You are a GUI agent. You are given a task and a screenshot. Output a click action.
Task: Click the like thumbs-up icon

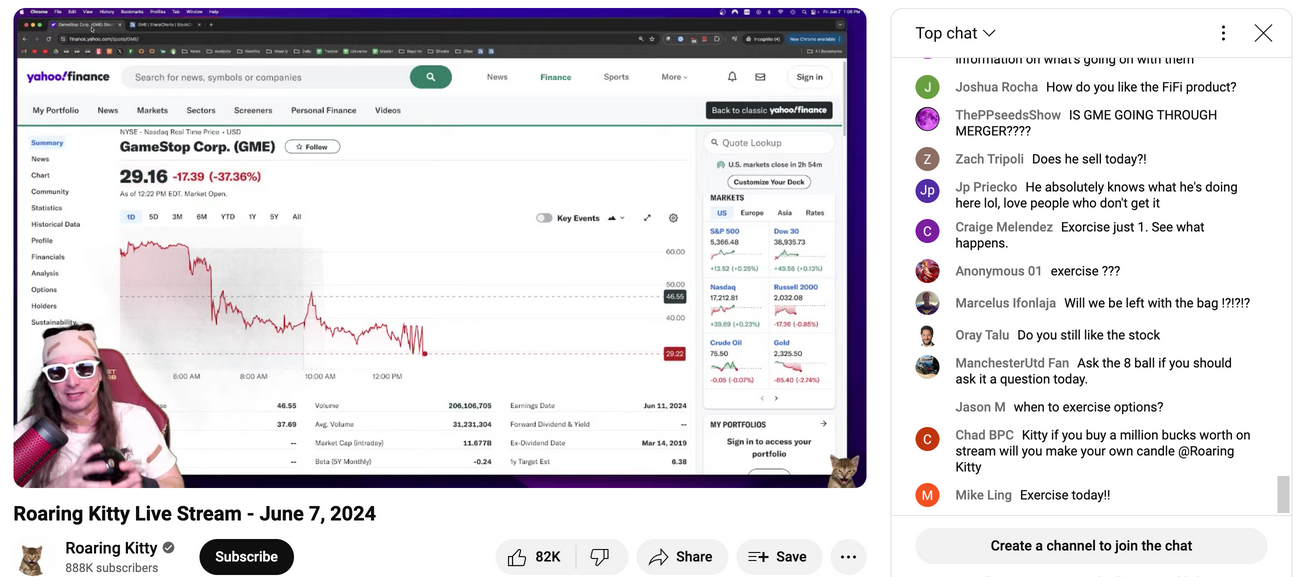click(x=517, y=557)
